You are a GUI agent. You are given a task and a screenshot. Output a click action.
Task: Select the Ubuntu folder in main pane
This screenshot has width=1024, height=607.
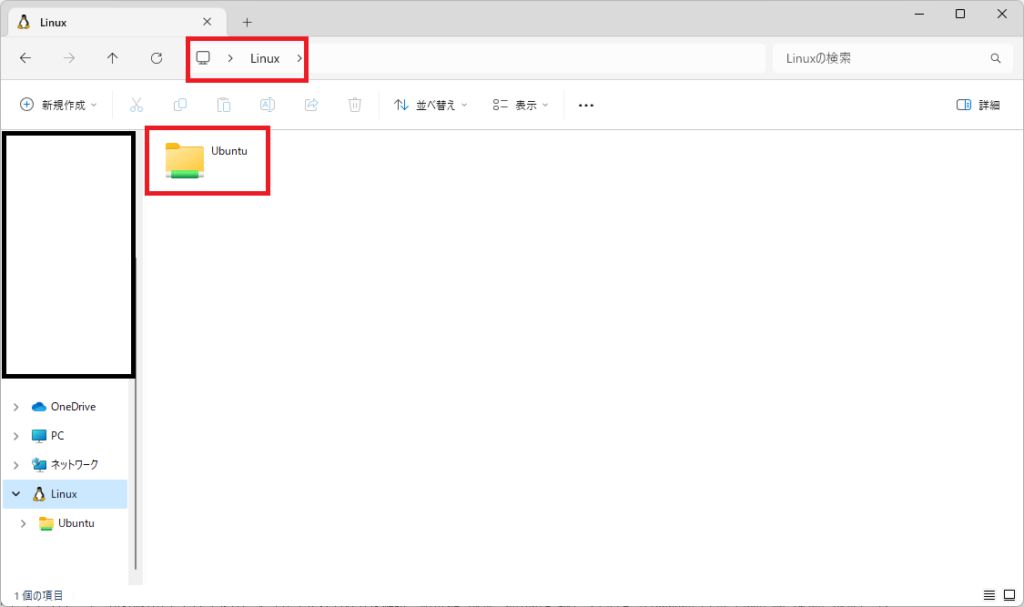pos(207,160)
